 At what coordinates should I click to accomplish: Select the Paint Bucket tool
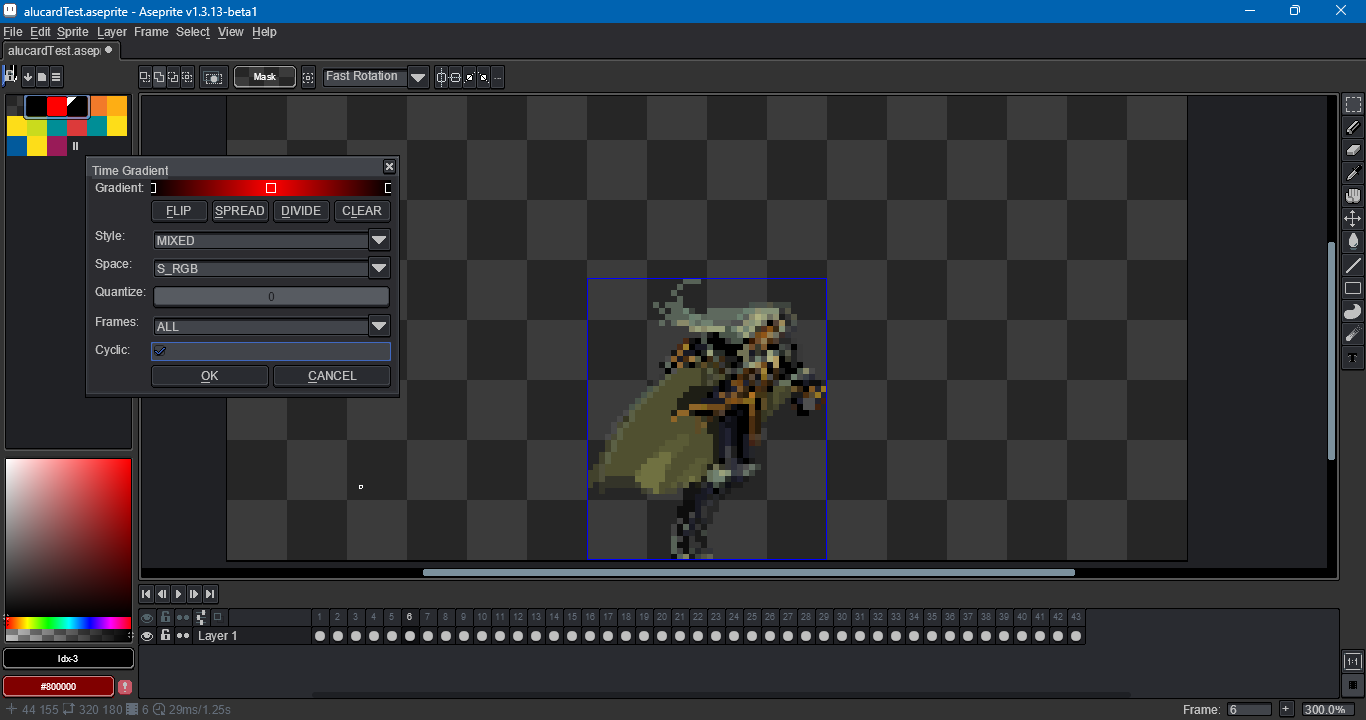pyautogui.click(x=1353, y=241)
